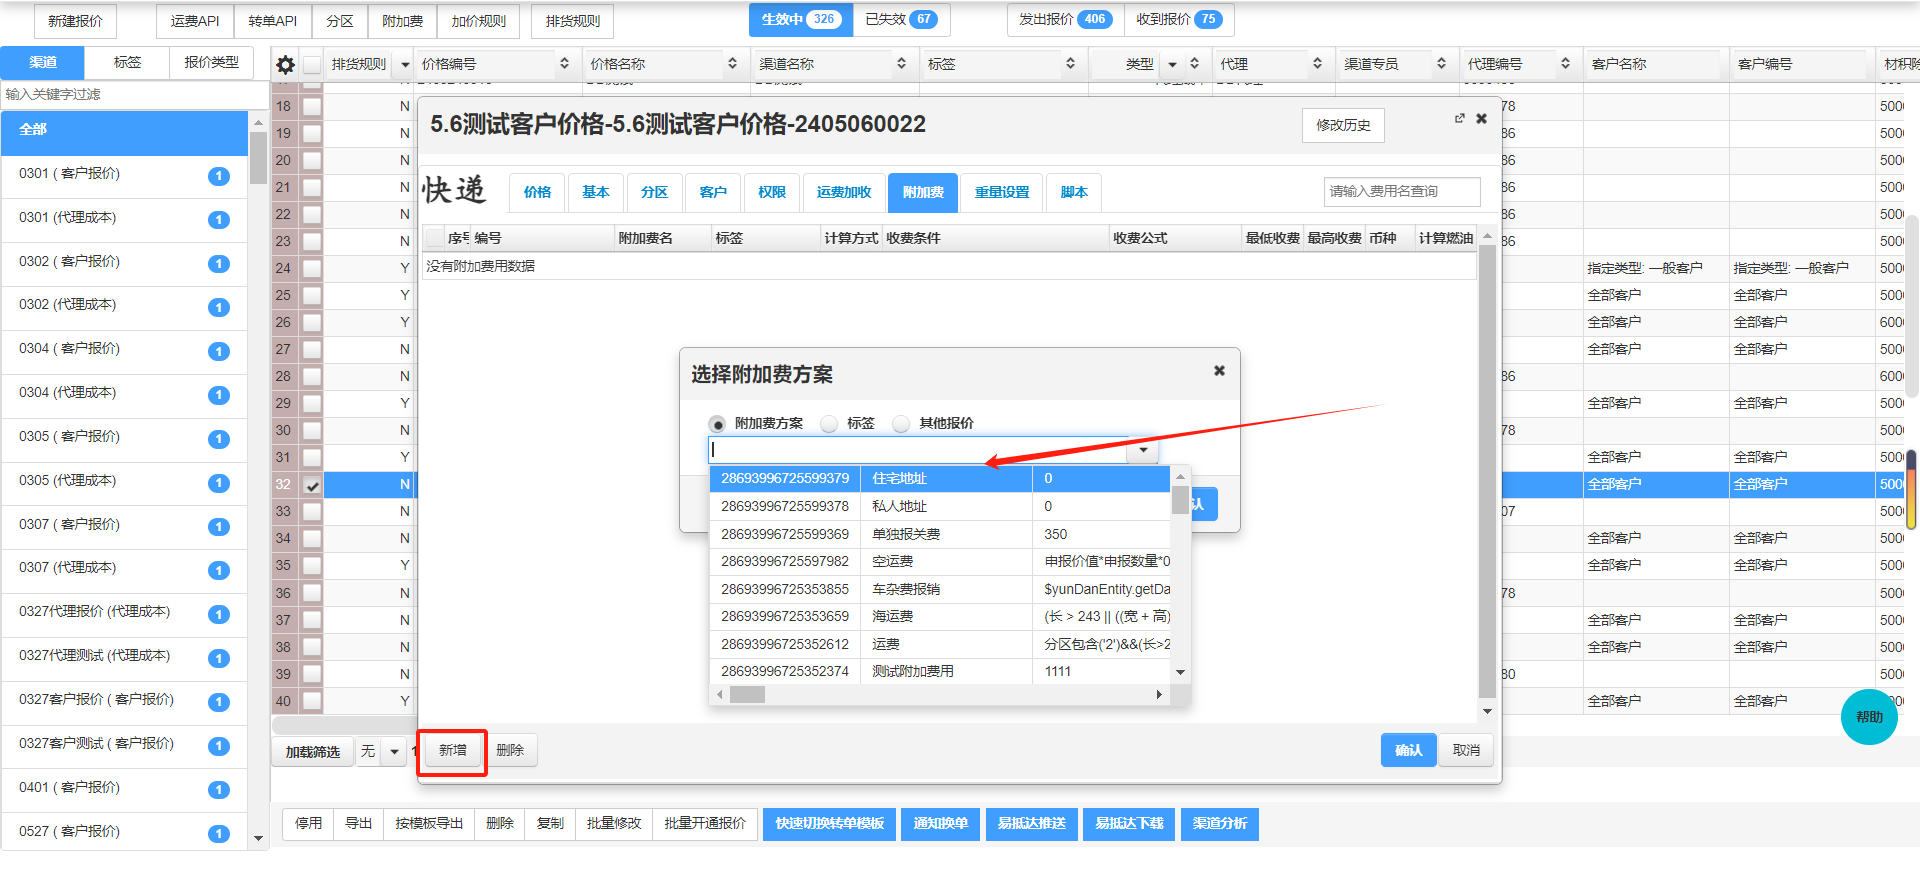The image size is (1920, 880).
Task: Sort the 标签 column
Action: coord(1070,64)
